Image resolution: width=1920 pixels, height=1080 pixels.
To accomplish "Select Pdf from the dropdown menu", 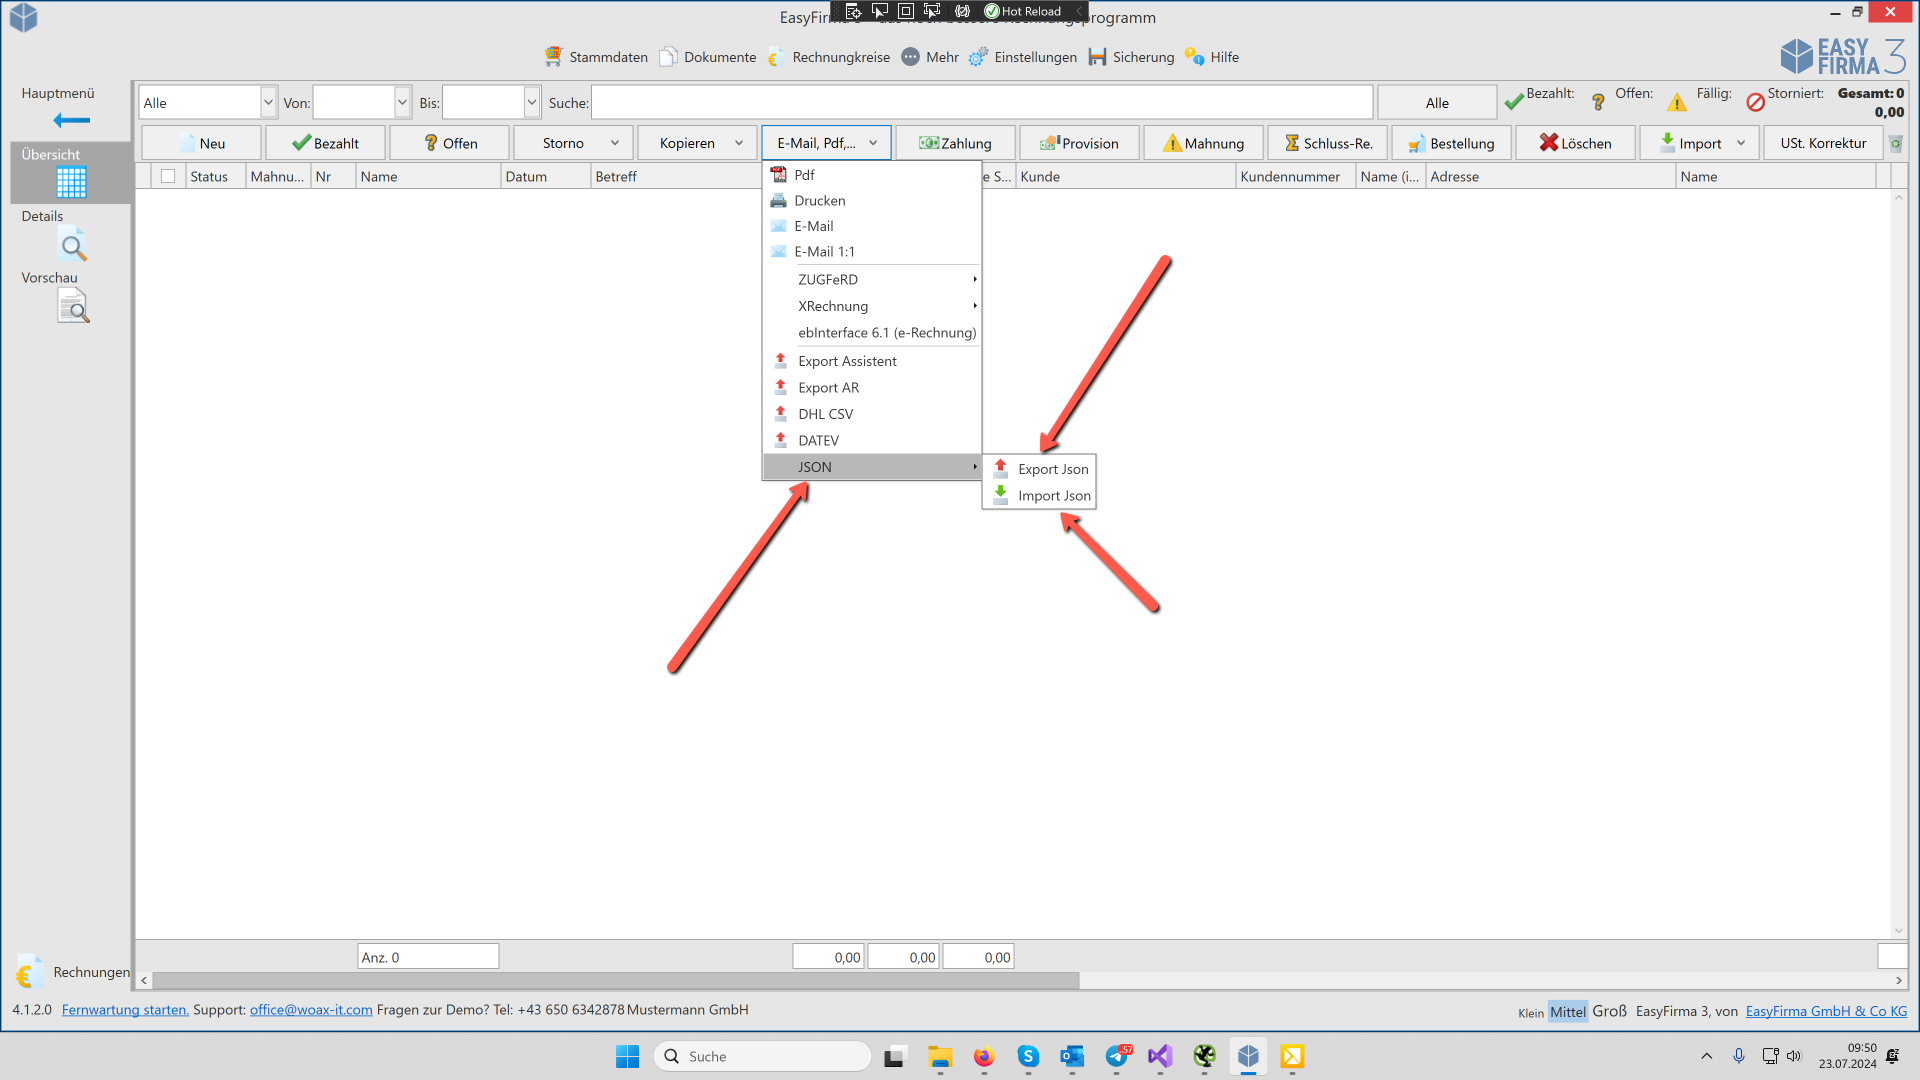I will [x=871, y=174].
